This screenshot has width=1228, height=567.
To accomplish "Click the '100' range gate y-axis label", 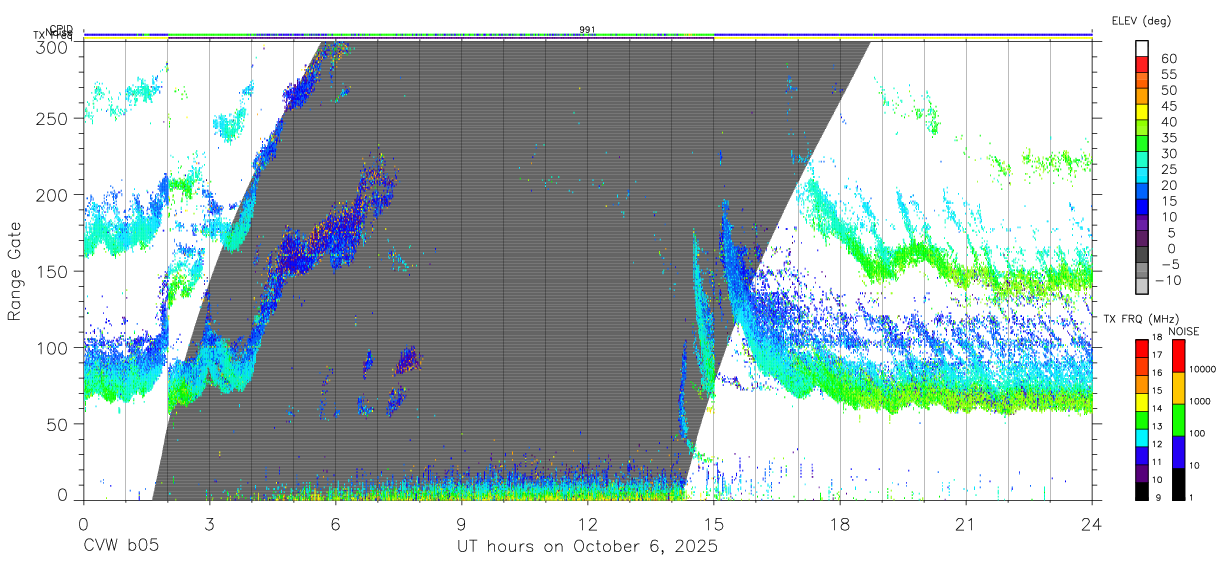I will coord(52,347).
